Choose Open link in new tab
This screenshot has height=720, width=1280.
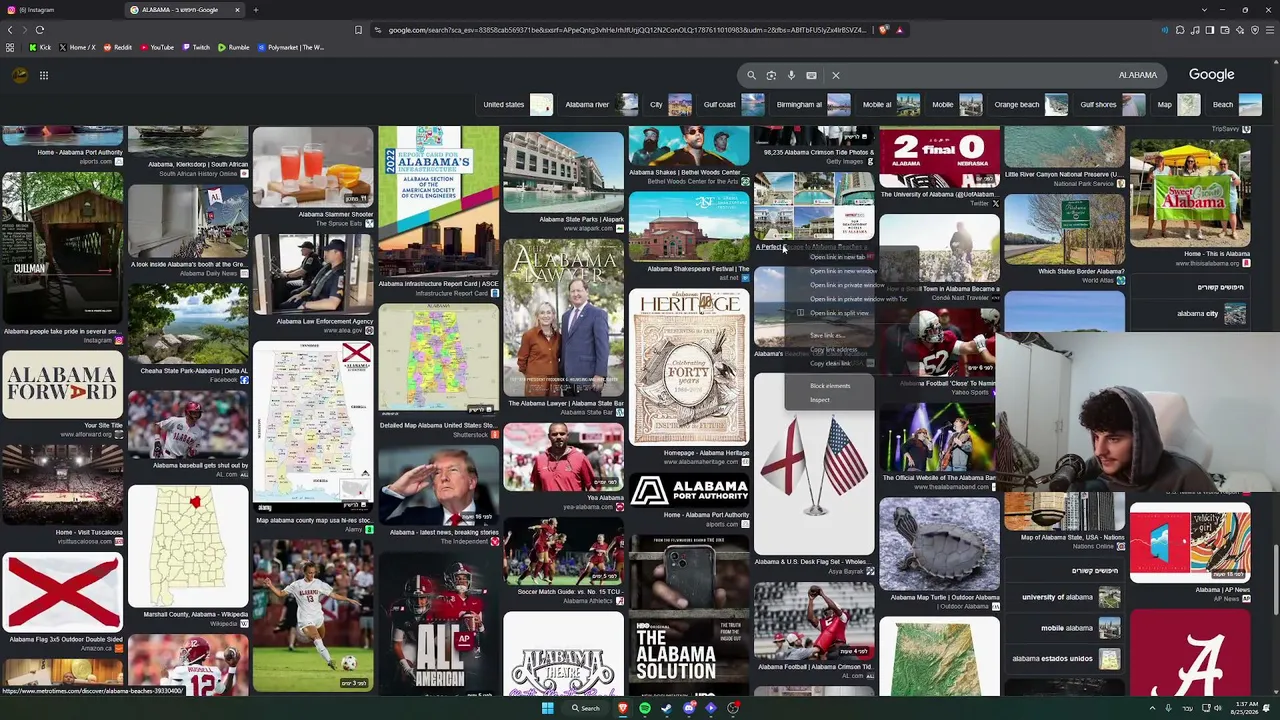pos(838,257)
